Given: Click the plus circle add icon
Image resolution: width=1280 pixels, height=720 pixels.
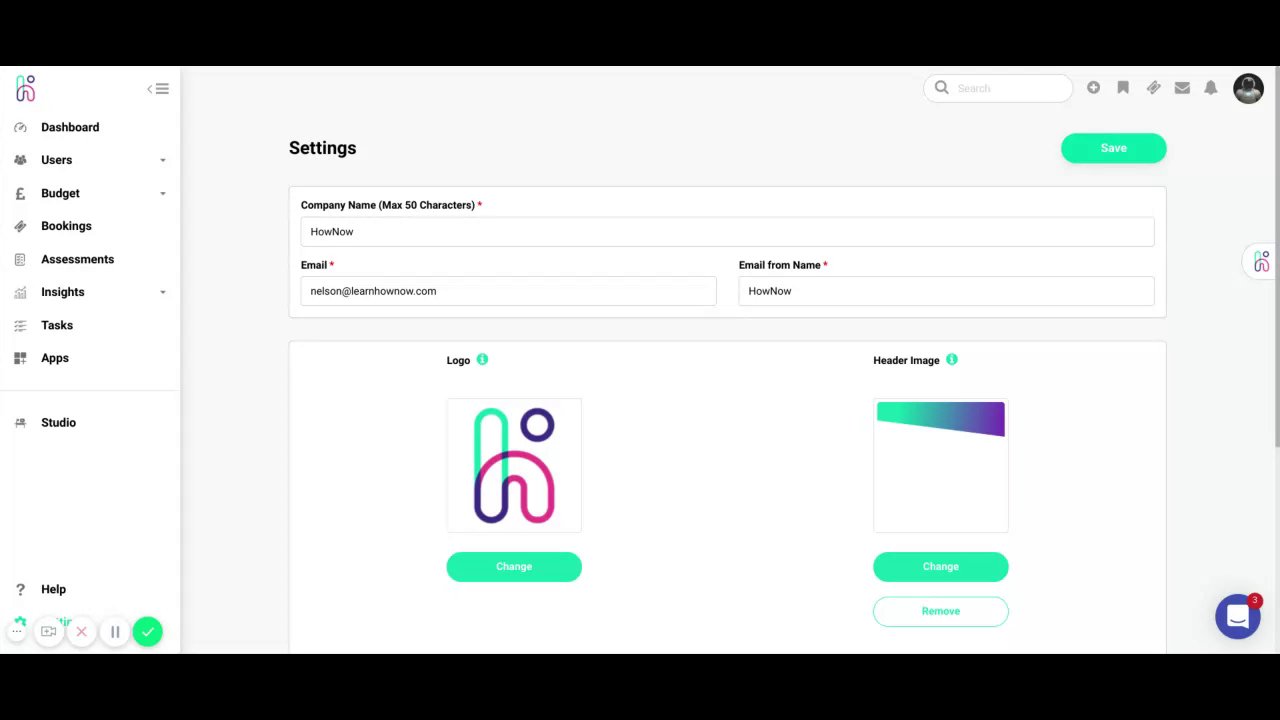Looking at the screenshot, I should tap(1093, 88).
